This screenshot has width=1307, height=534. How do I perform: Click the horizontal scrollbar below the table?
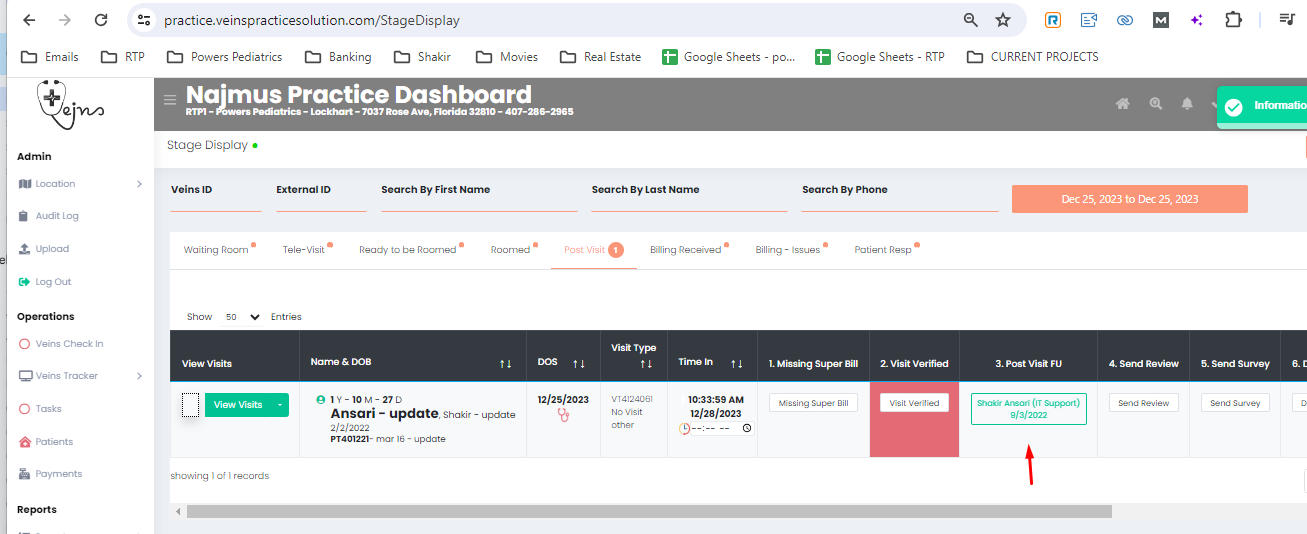(648, 512)
